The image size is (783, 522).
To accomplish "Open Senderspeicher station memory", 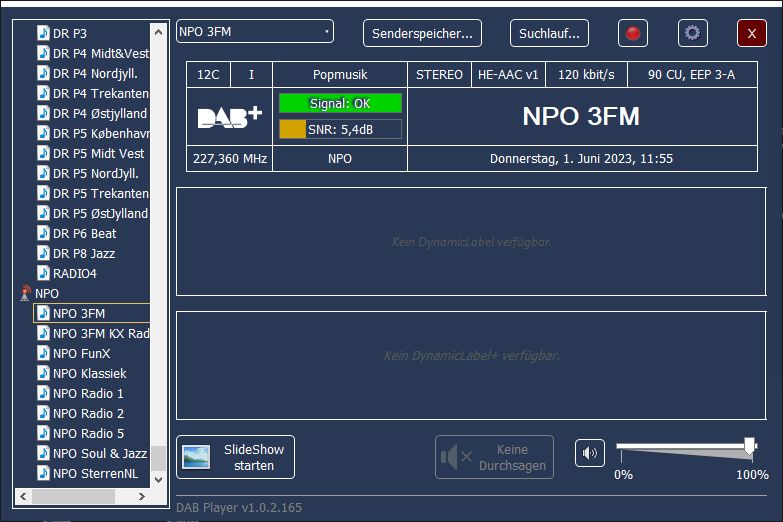I will (x=422, y=33).
